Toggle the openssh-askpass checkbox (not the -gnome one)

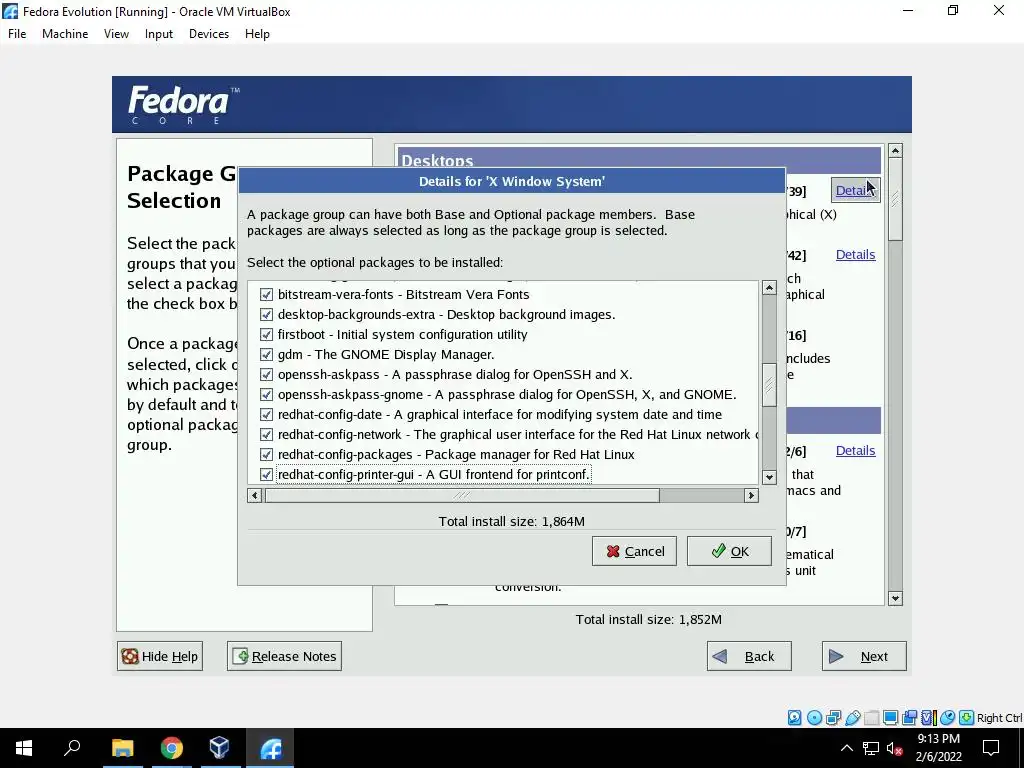[266, 375]
